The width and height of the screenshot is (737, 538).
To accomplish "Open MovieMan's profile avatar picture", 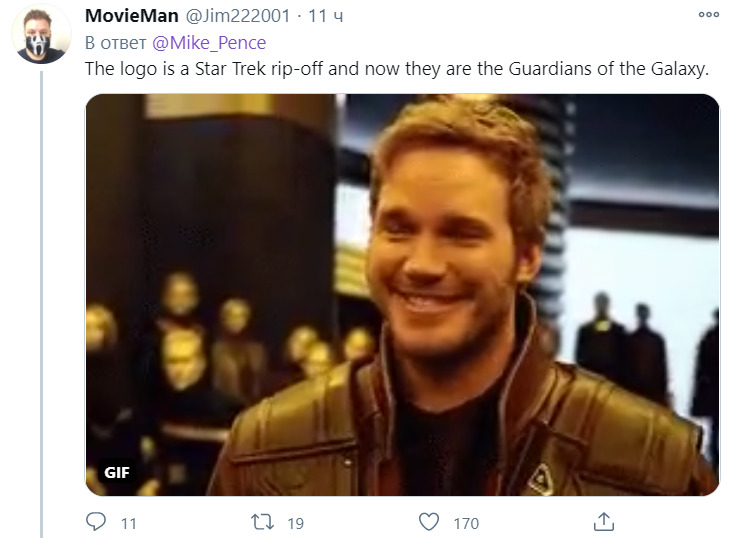I will tap(41, 35).
